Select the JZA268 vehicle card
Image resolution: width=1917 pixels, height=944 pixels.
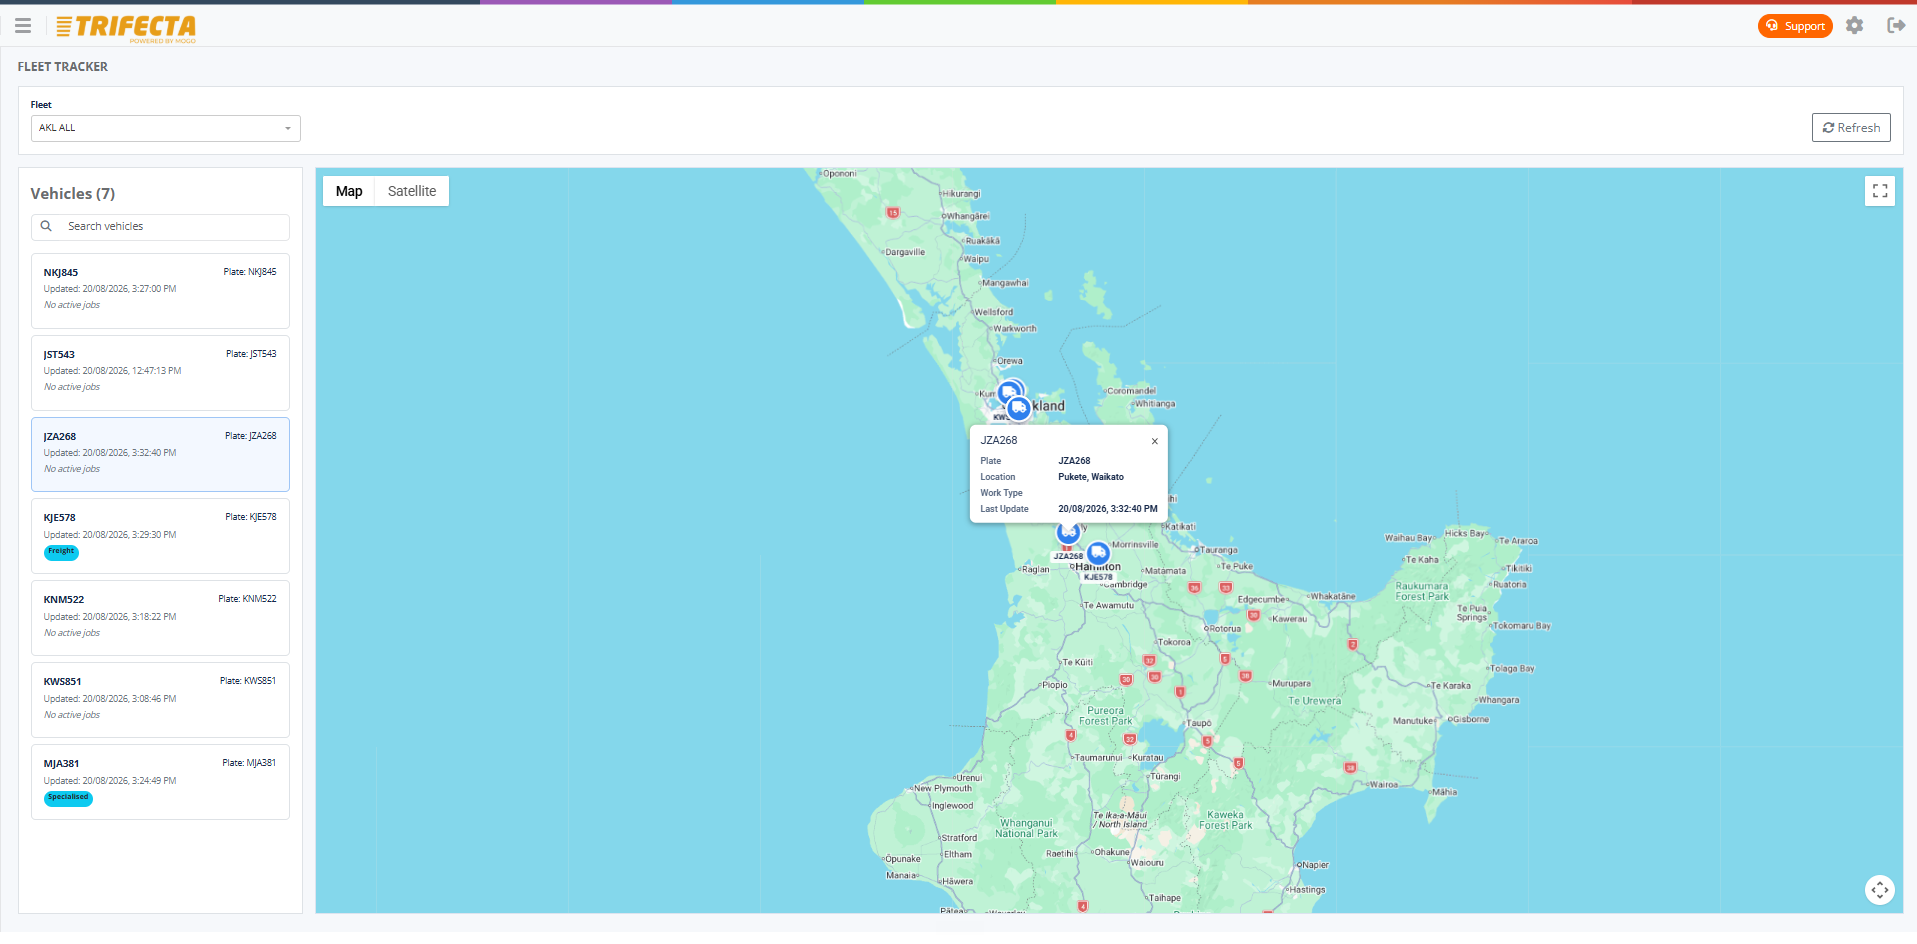[x=160, y=454]
